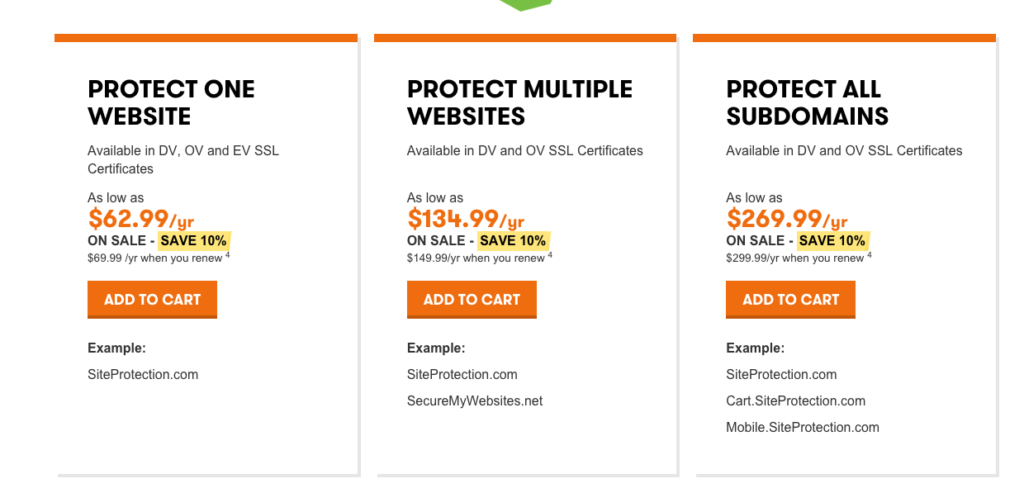Click footnote 4 beside $299.99 renewal price
The width and height of the screenshot is (1024, 488).
coord(868,255)
